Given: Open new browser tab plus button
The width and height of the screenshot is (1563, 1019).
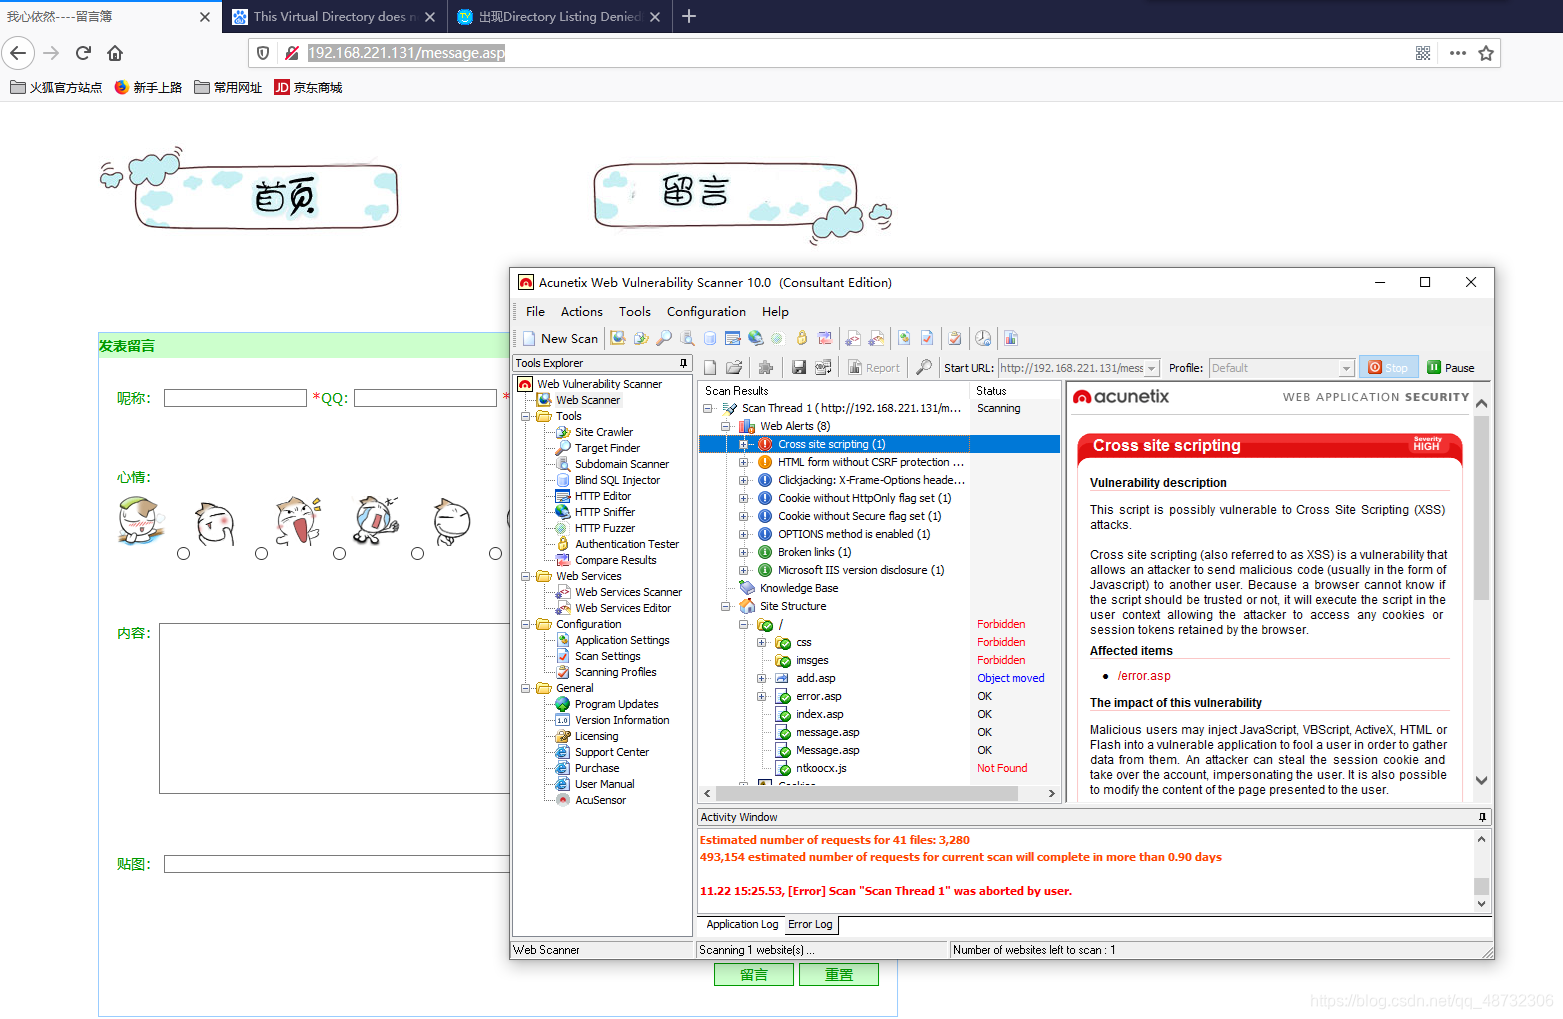Looking at the screenshot, I should (x=689, y=16).
